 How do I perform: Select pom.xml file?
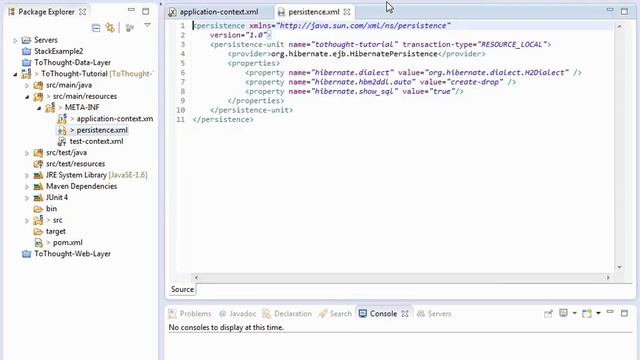click(67, 242)
